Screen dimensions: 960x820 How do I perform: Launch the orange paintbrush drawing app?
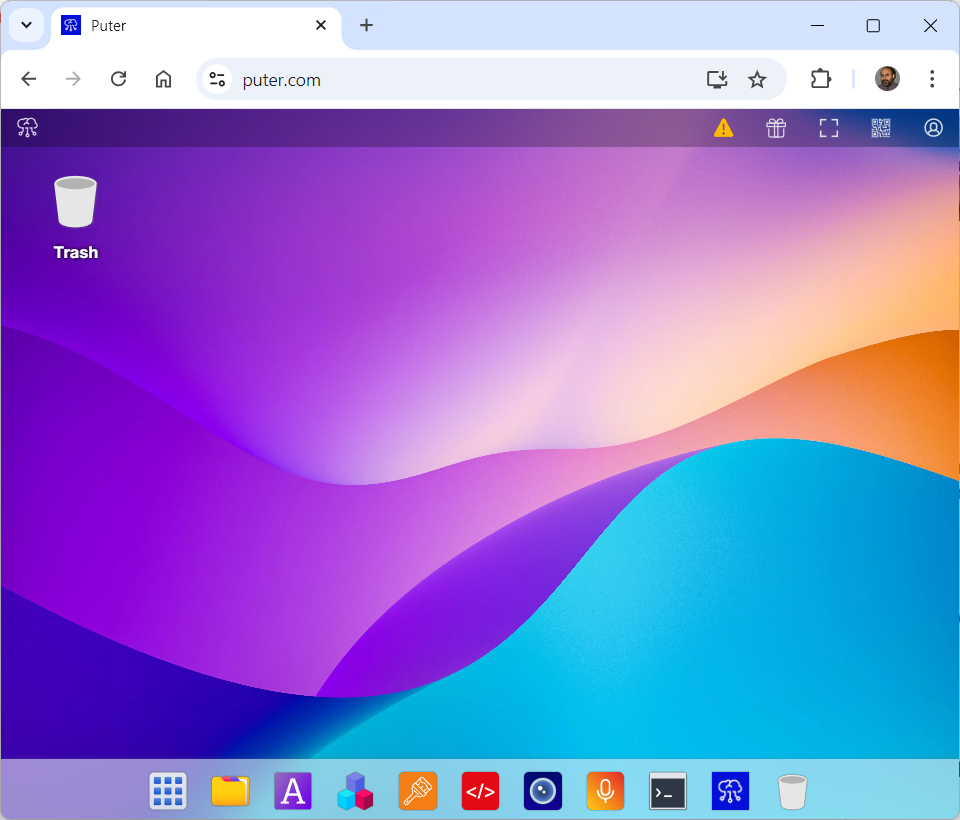418,791
